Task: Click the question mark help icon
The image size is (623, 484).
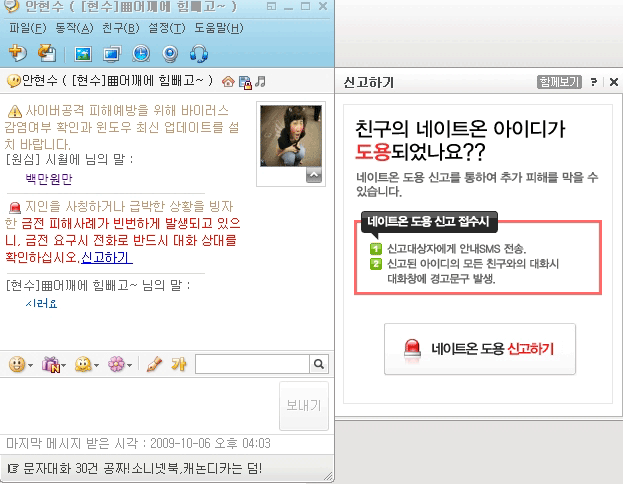Action: (x=594, y=82)
